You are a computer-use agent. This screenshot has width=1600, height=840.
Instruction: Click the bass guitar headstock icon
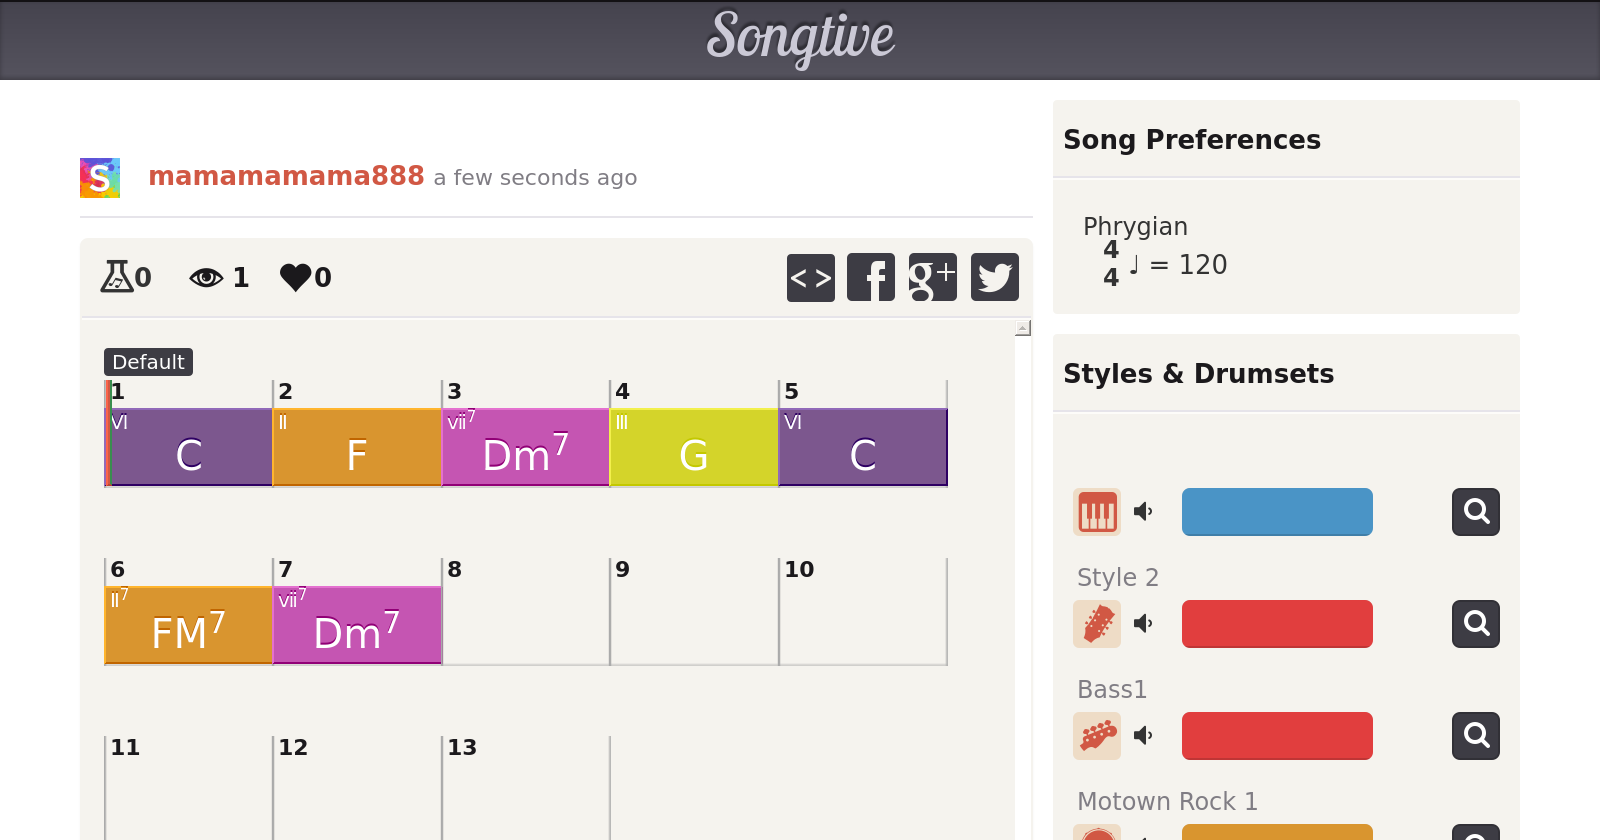coord(1097,736)
